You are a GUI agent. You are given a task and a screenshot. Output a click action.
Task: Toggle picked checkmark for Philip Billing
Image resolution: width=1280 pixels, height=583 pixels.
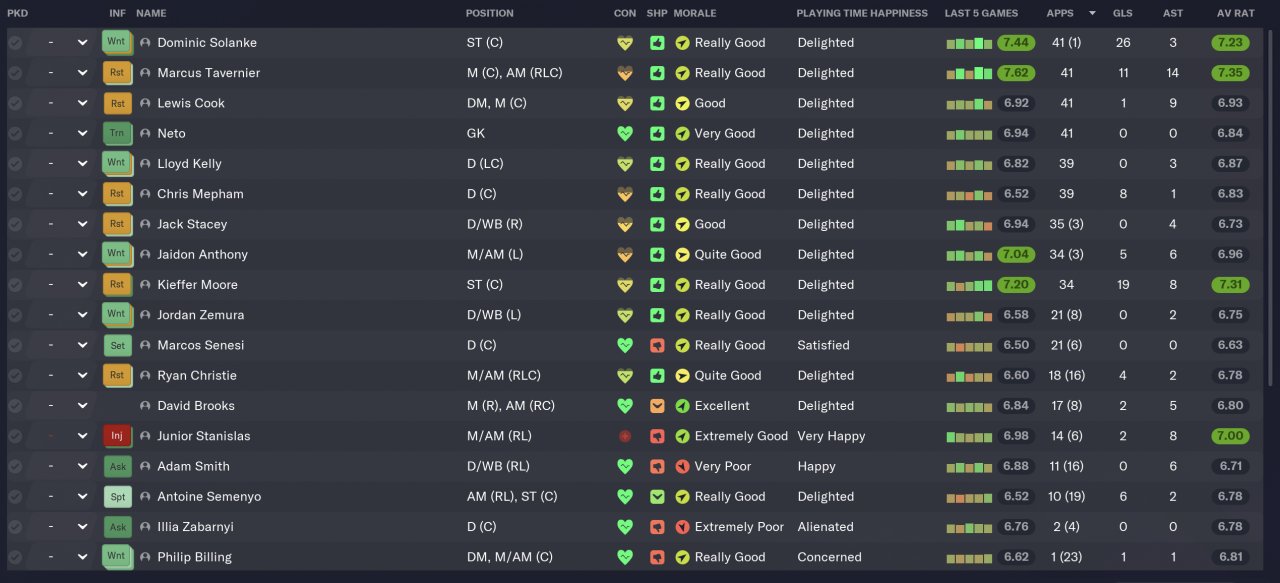click(15, 557)
